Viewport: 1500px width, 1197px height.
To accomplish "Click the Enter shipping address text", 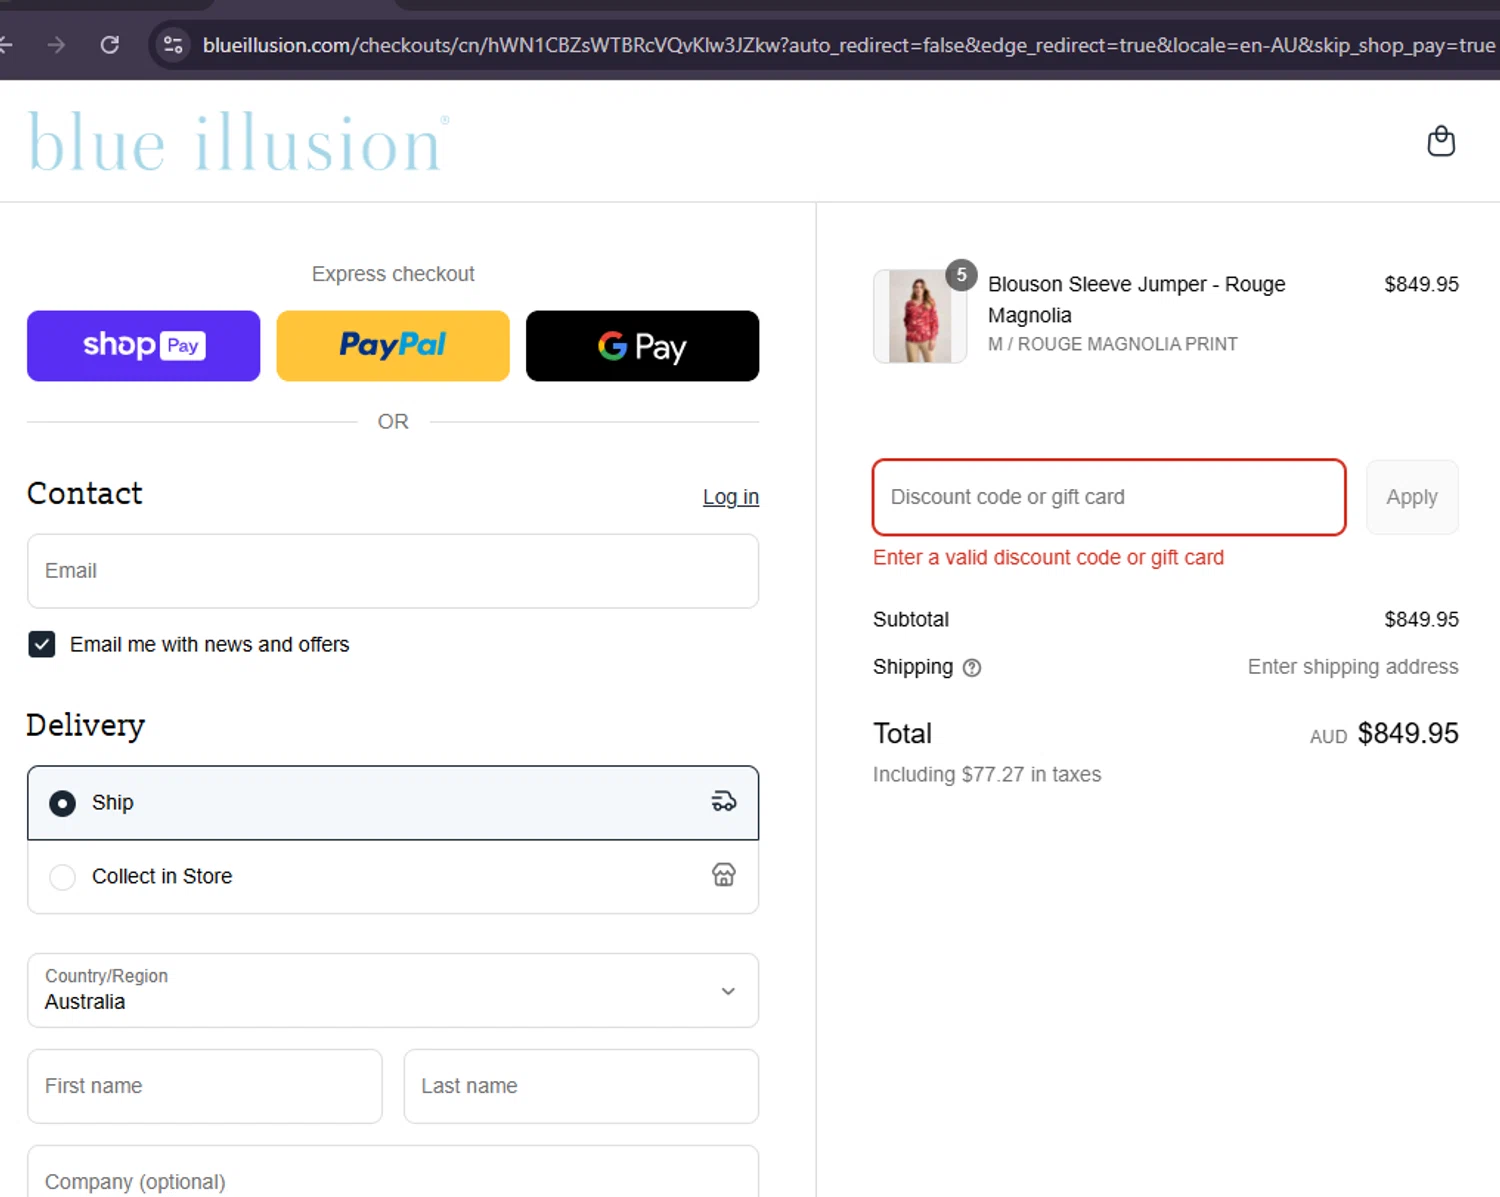I will (1353, 667).
